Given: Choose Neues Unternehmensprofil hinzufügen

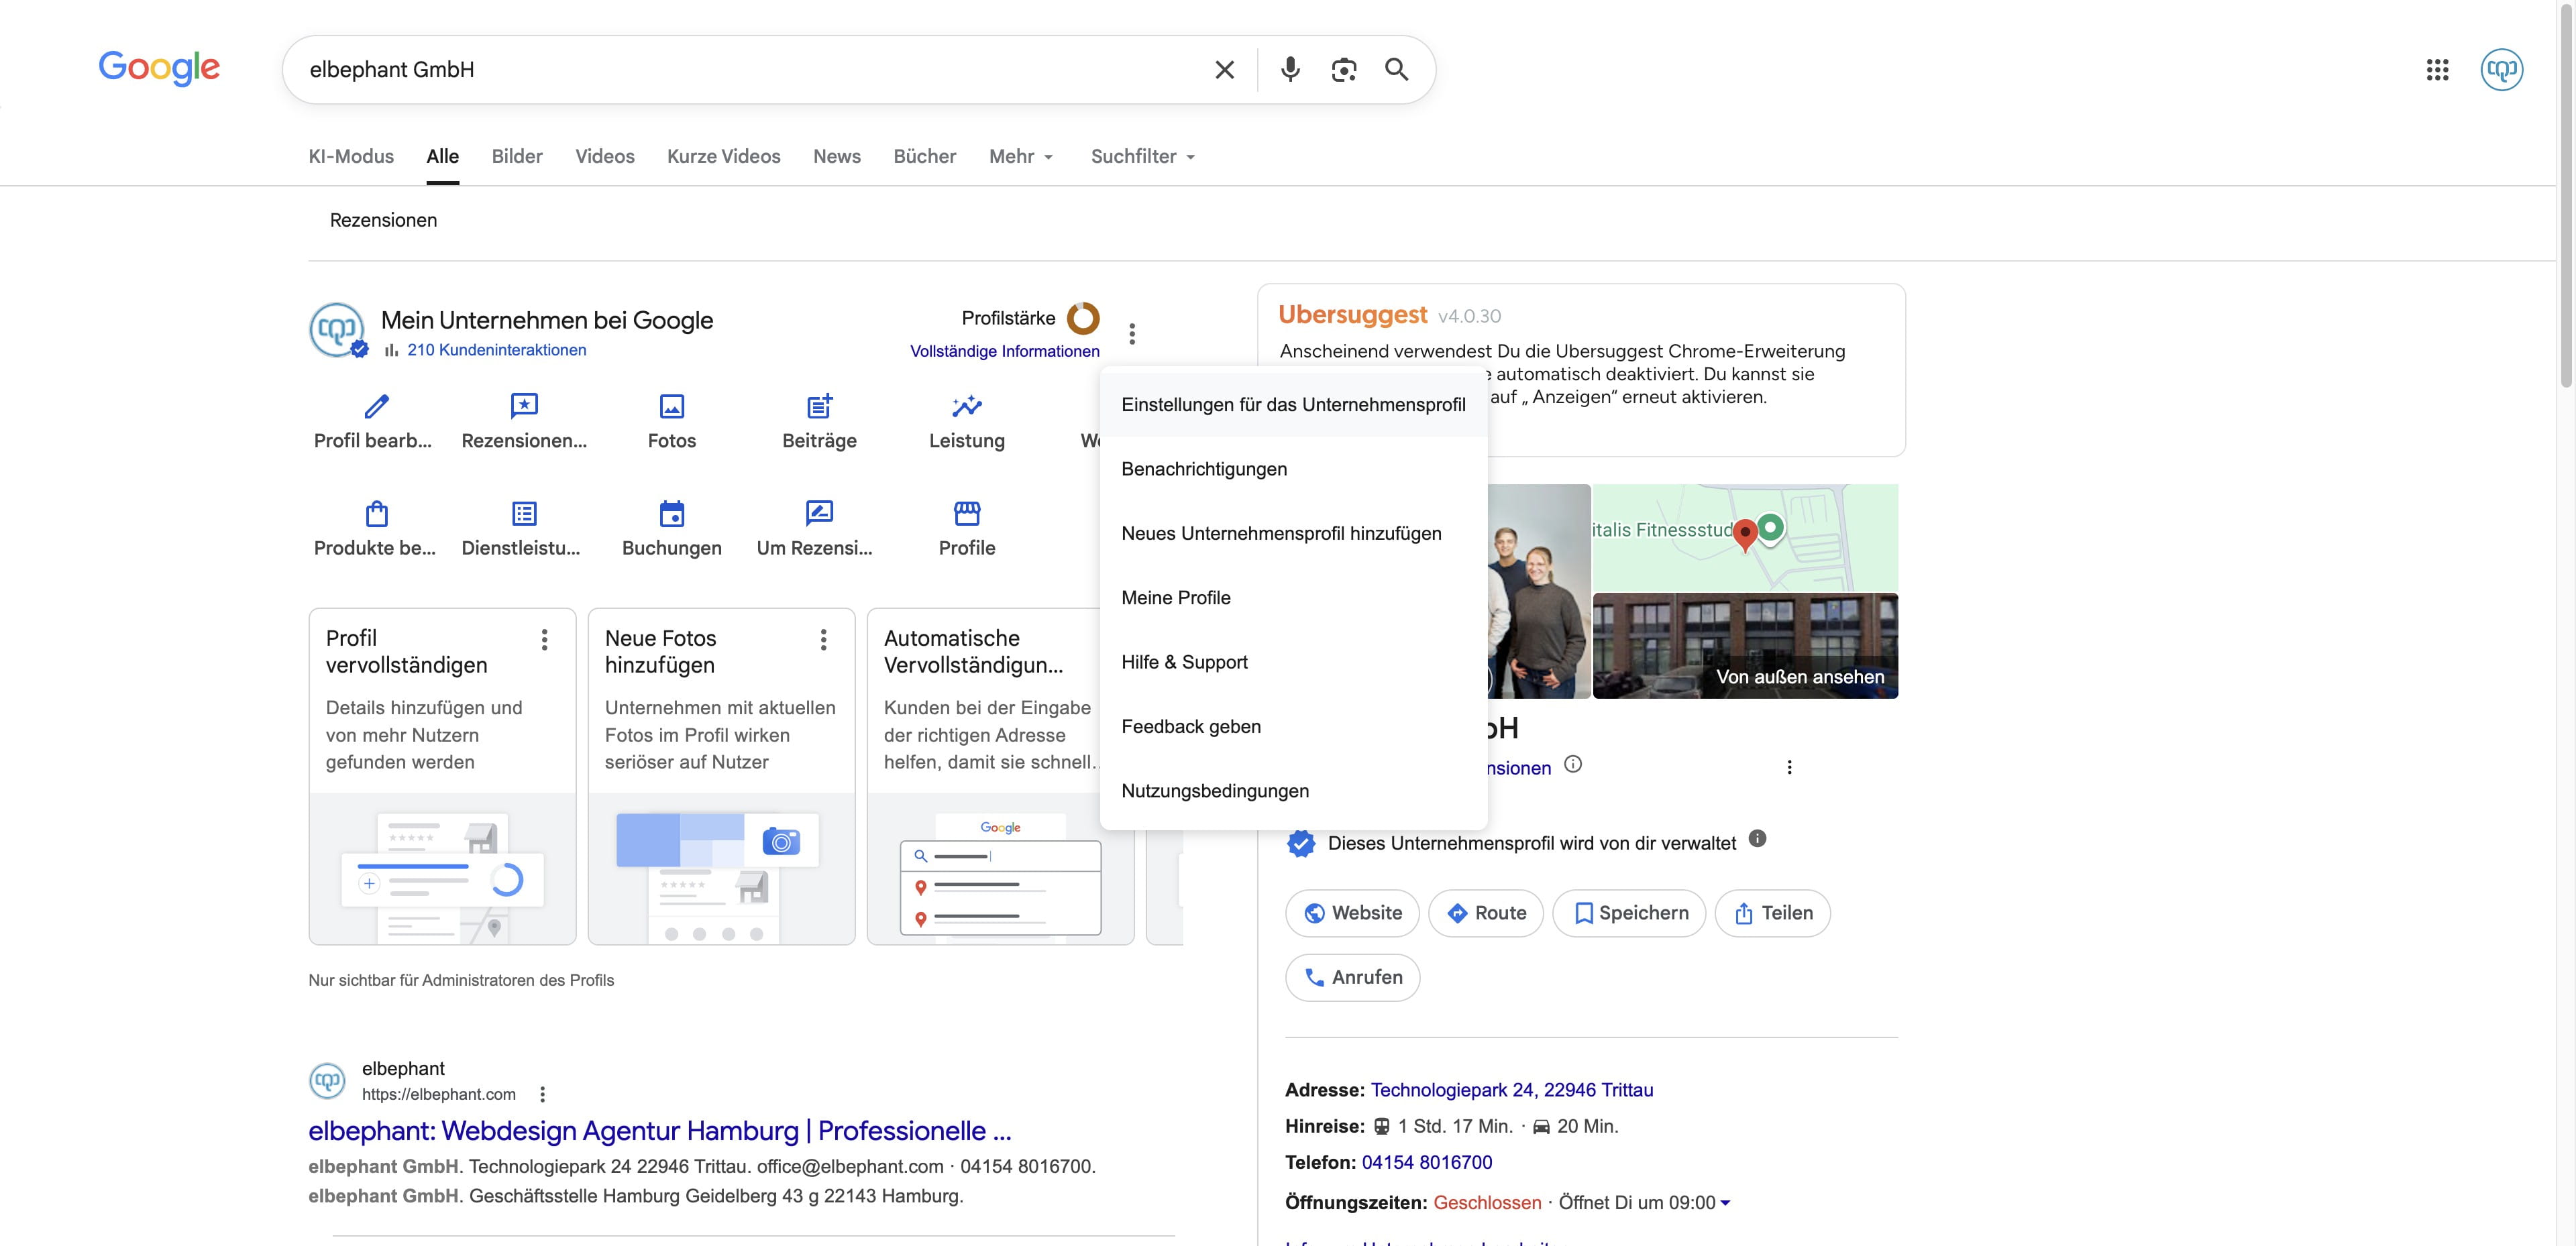Looking at the screenshot, I should pos(1293,533).
